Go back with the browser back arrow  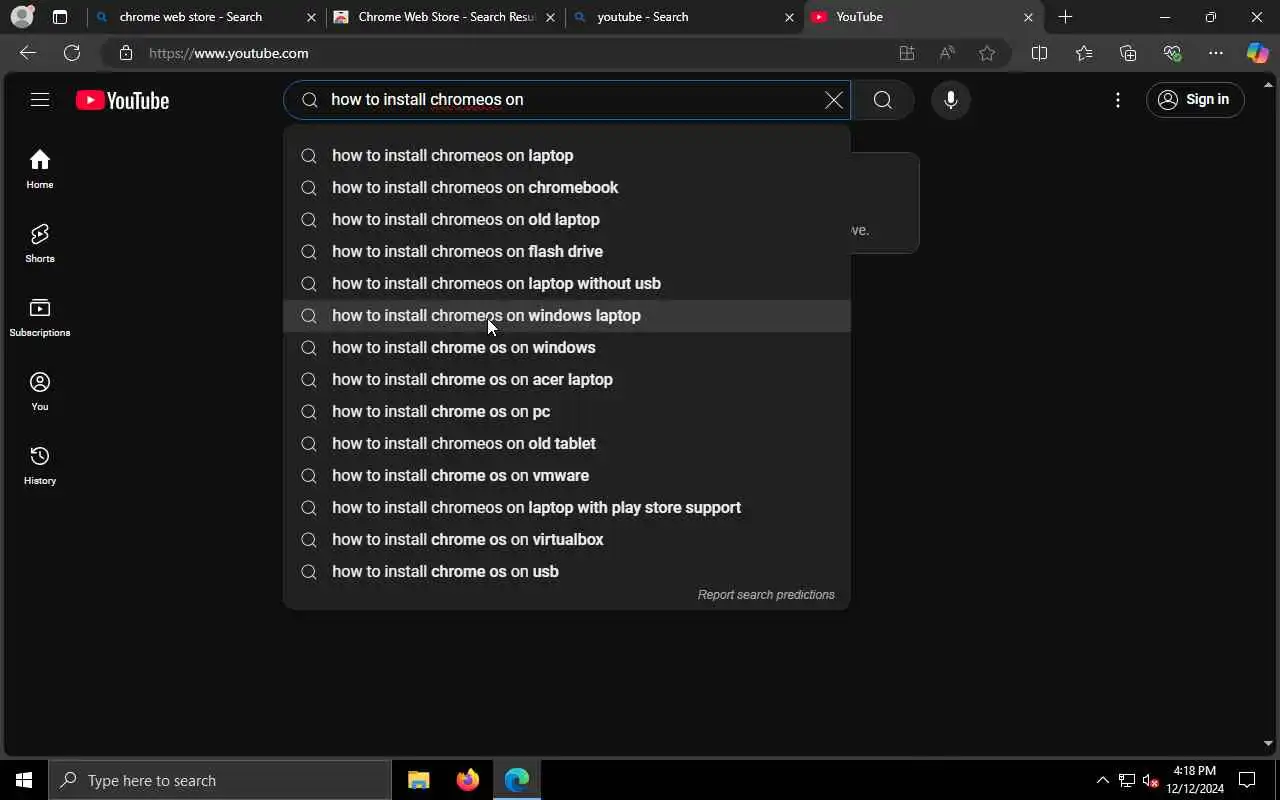point(28,53)
